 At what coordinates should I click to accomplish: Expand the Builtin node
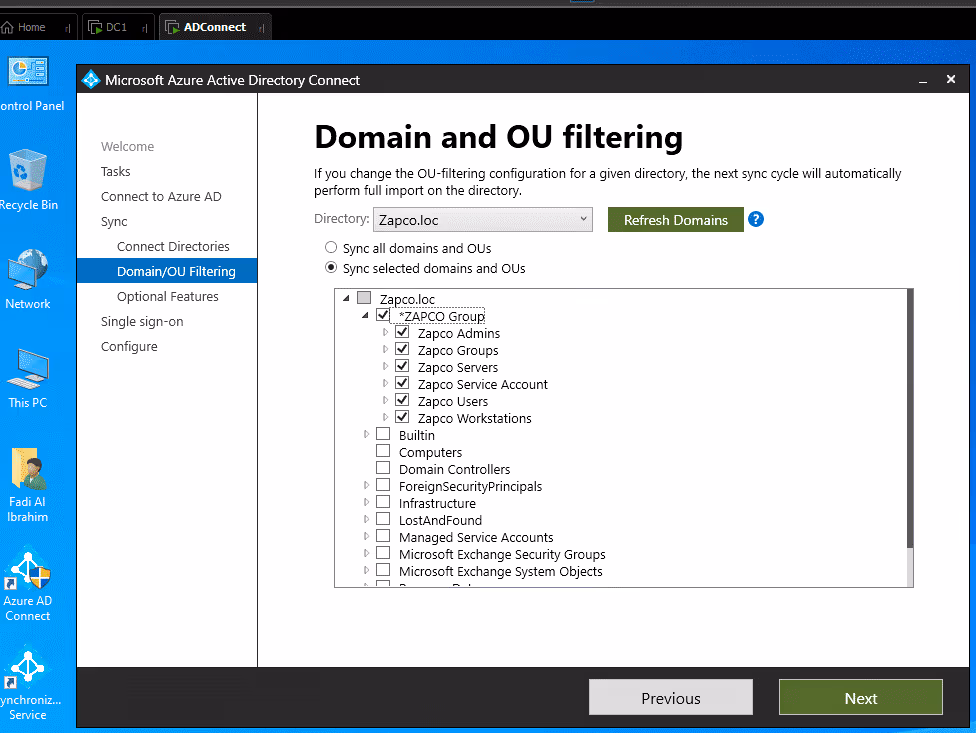pos(366,434)
